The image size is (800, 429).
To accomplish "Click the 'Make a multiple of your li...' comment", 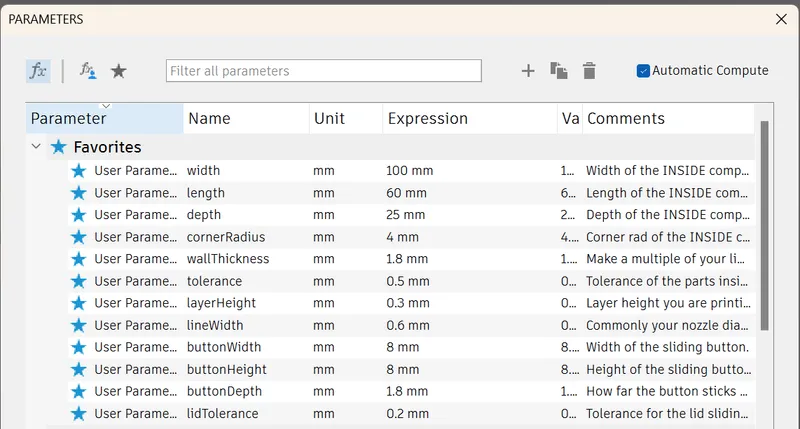I will pos(665,259).
